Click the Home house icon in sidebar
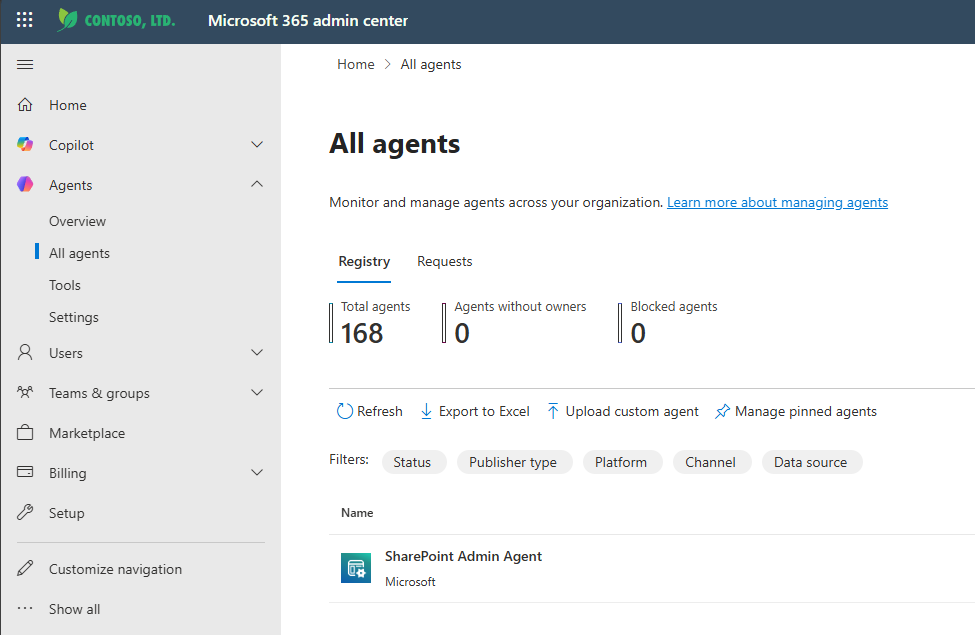 click(25, 104)
